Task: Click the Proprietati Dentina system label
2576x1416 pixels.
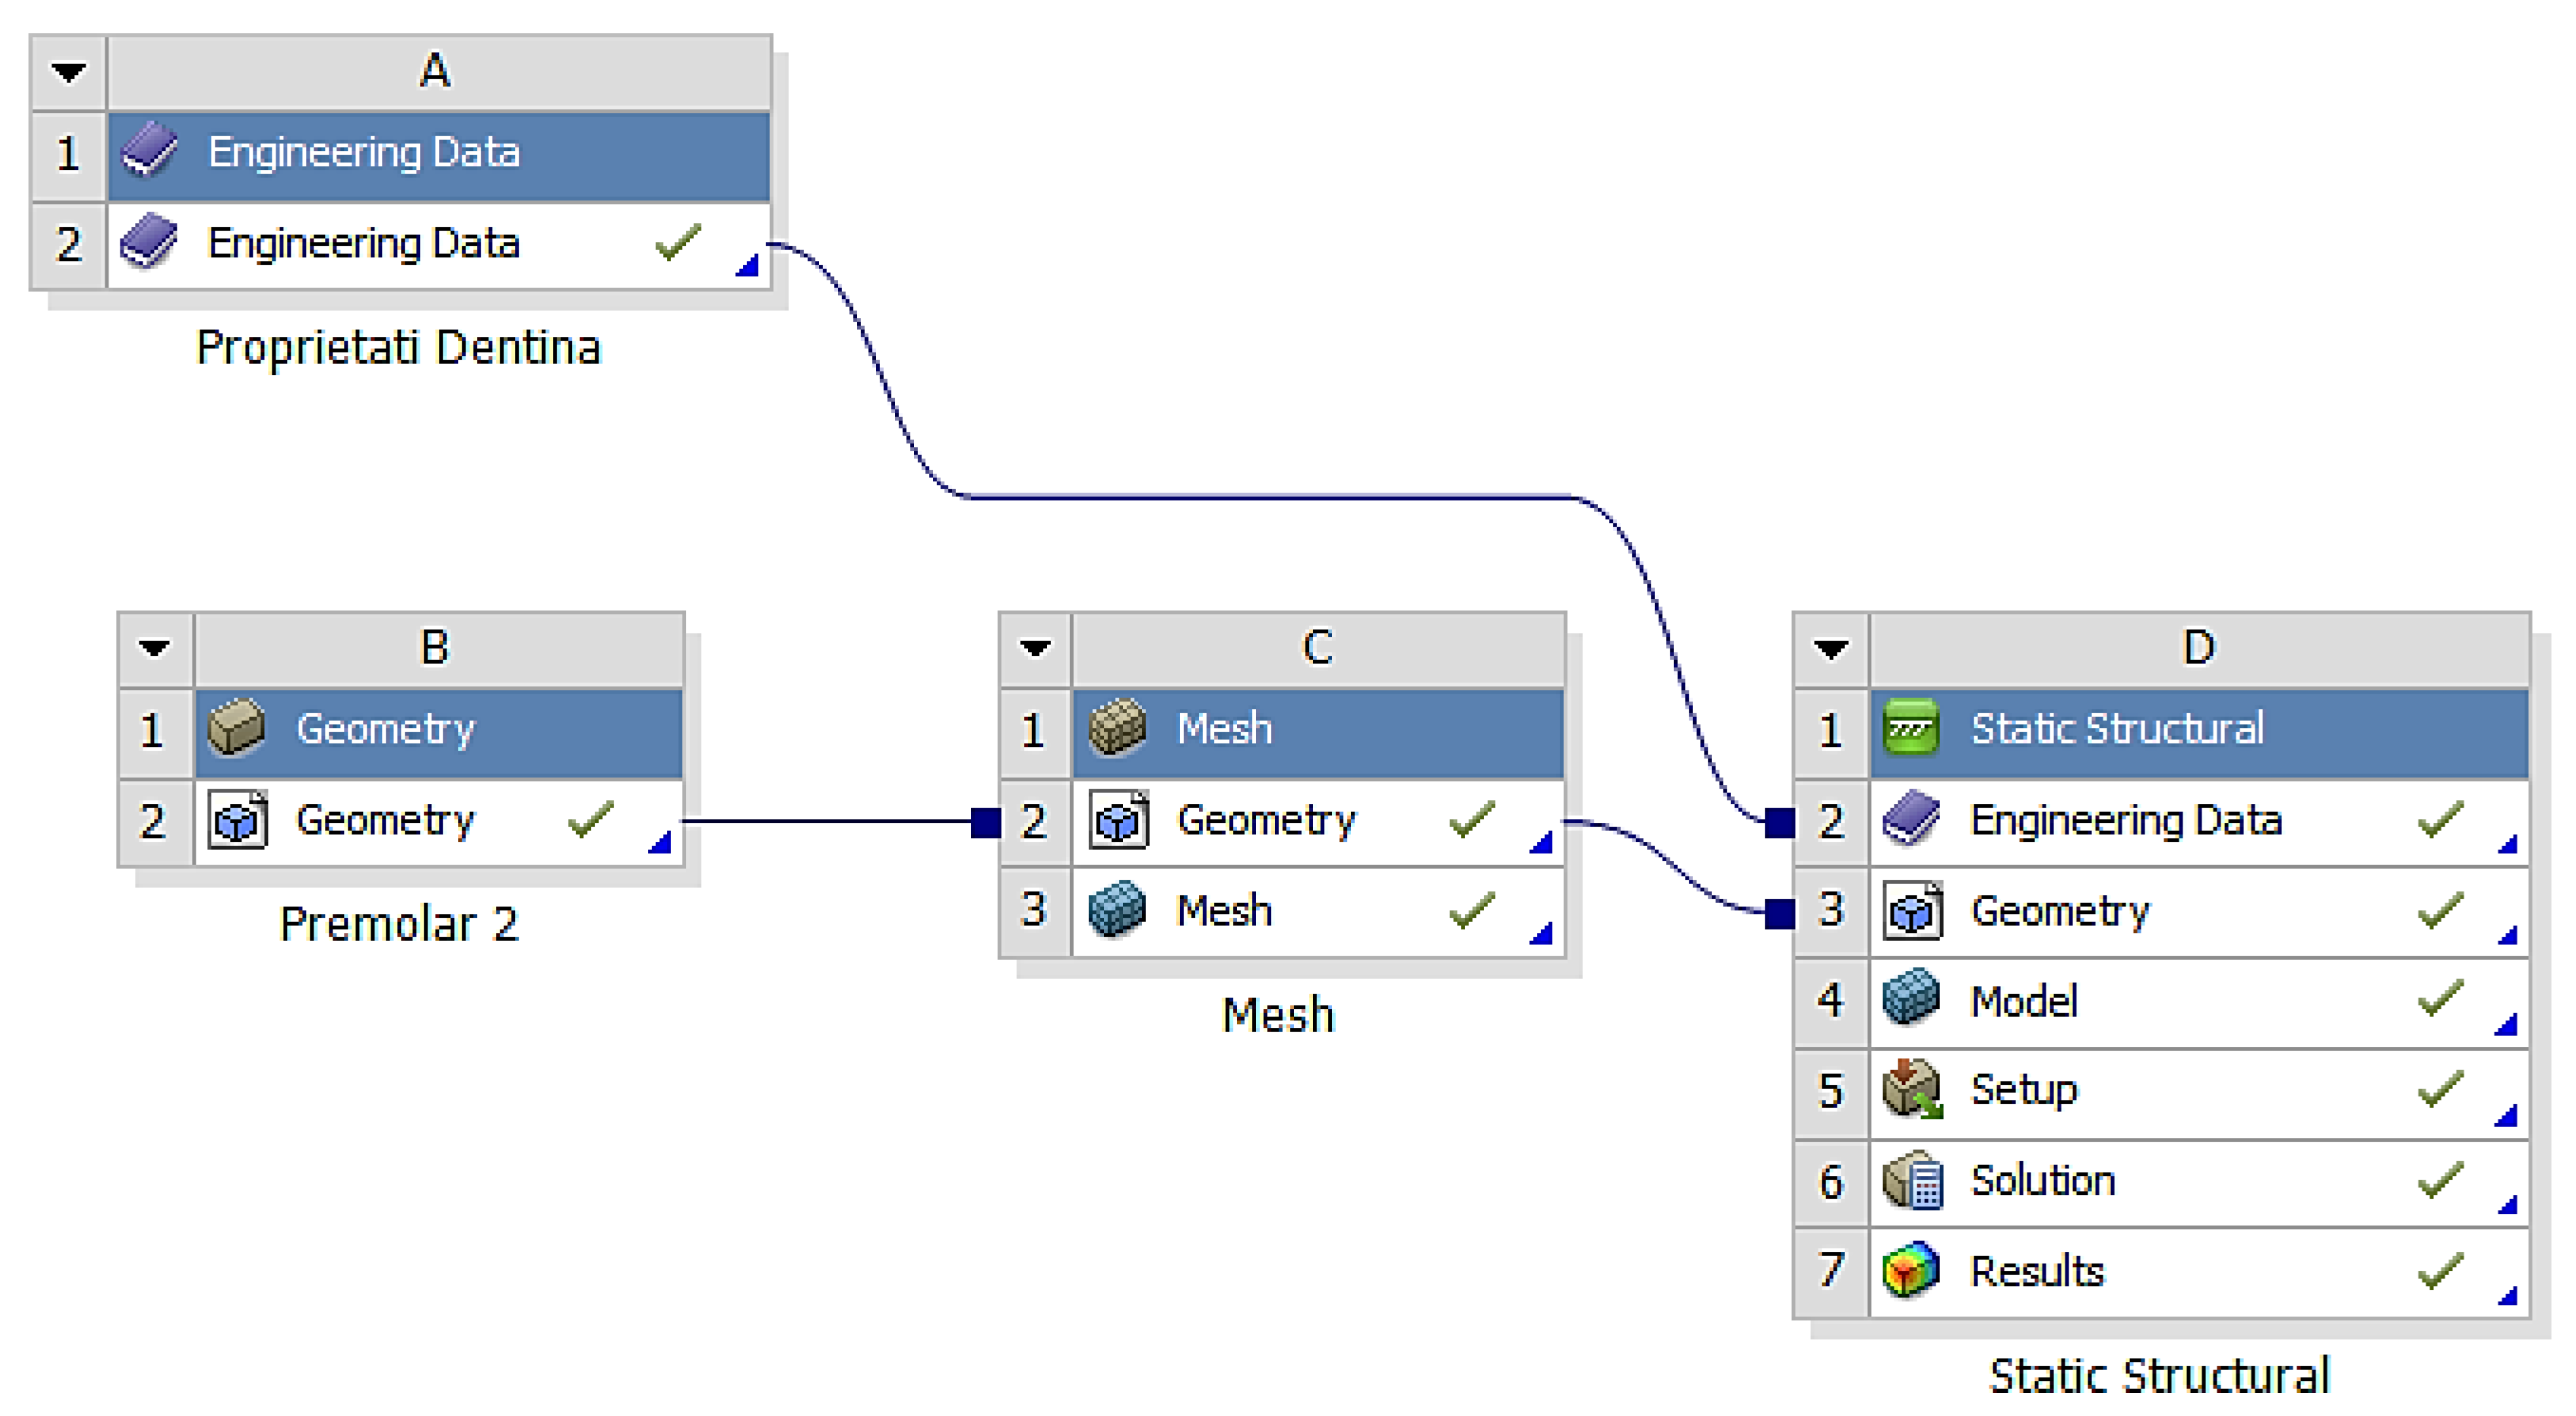Action: tap(398, 348)
